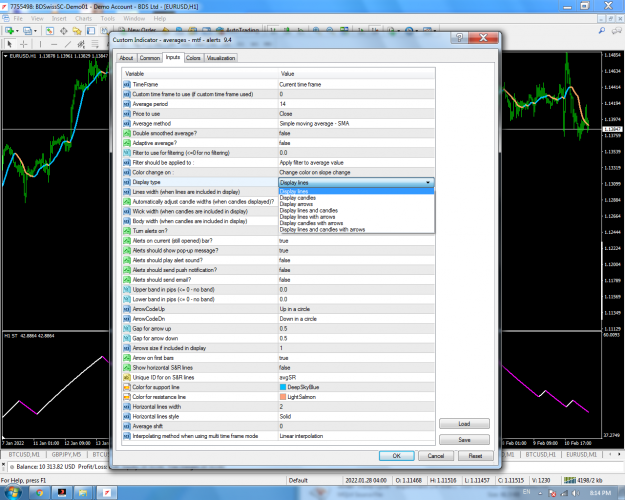Switch to the Common tab
Image resolution: width=625 pixels, height=500 pixels.
pos(149,58)
